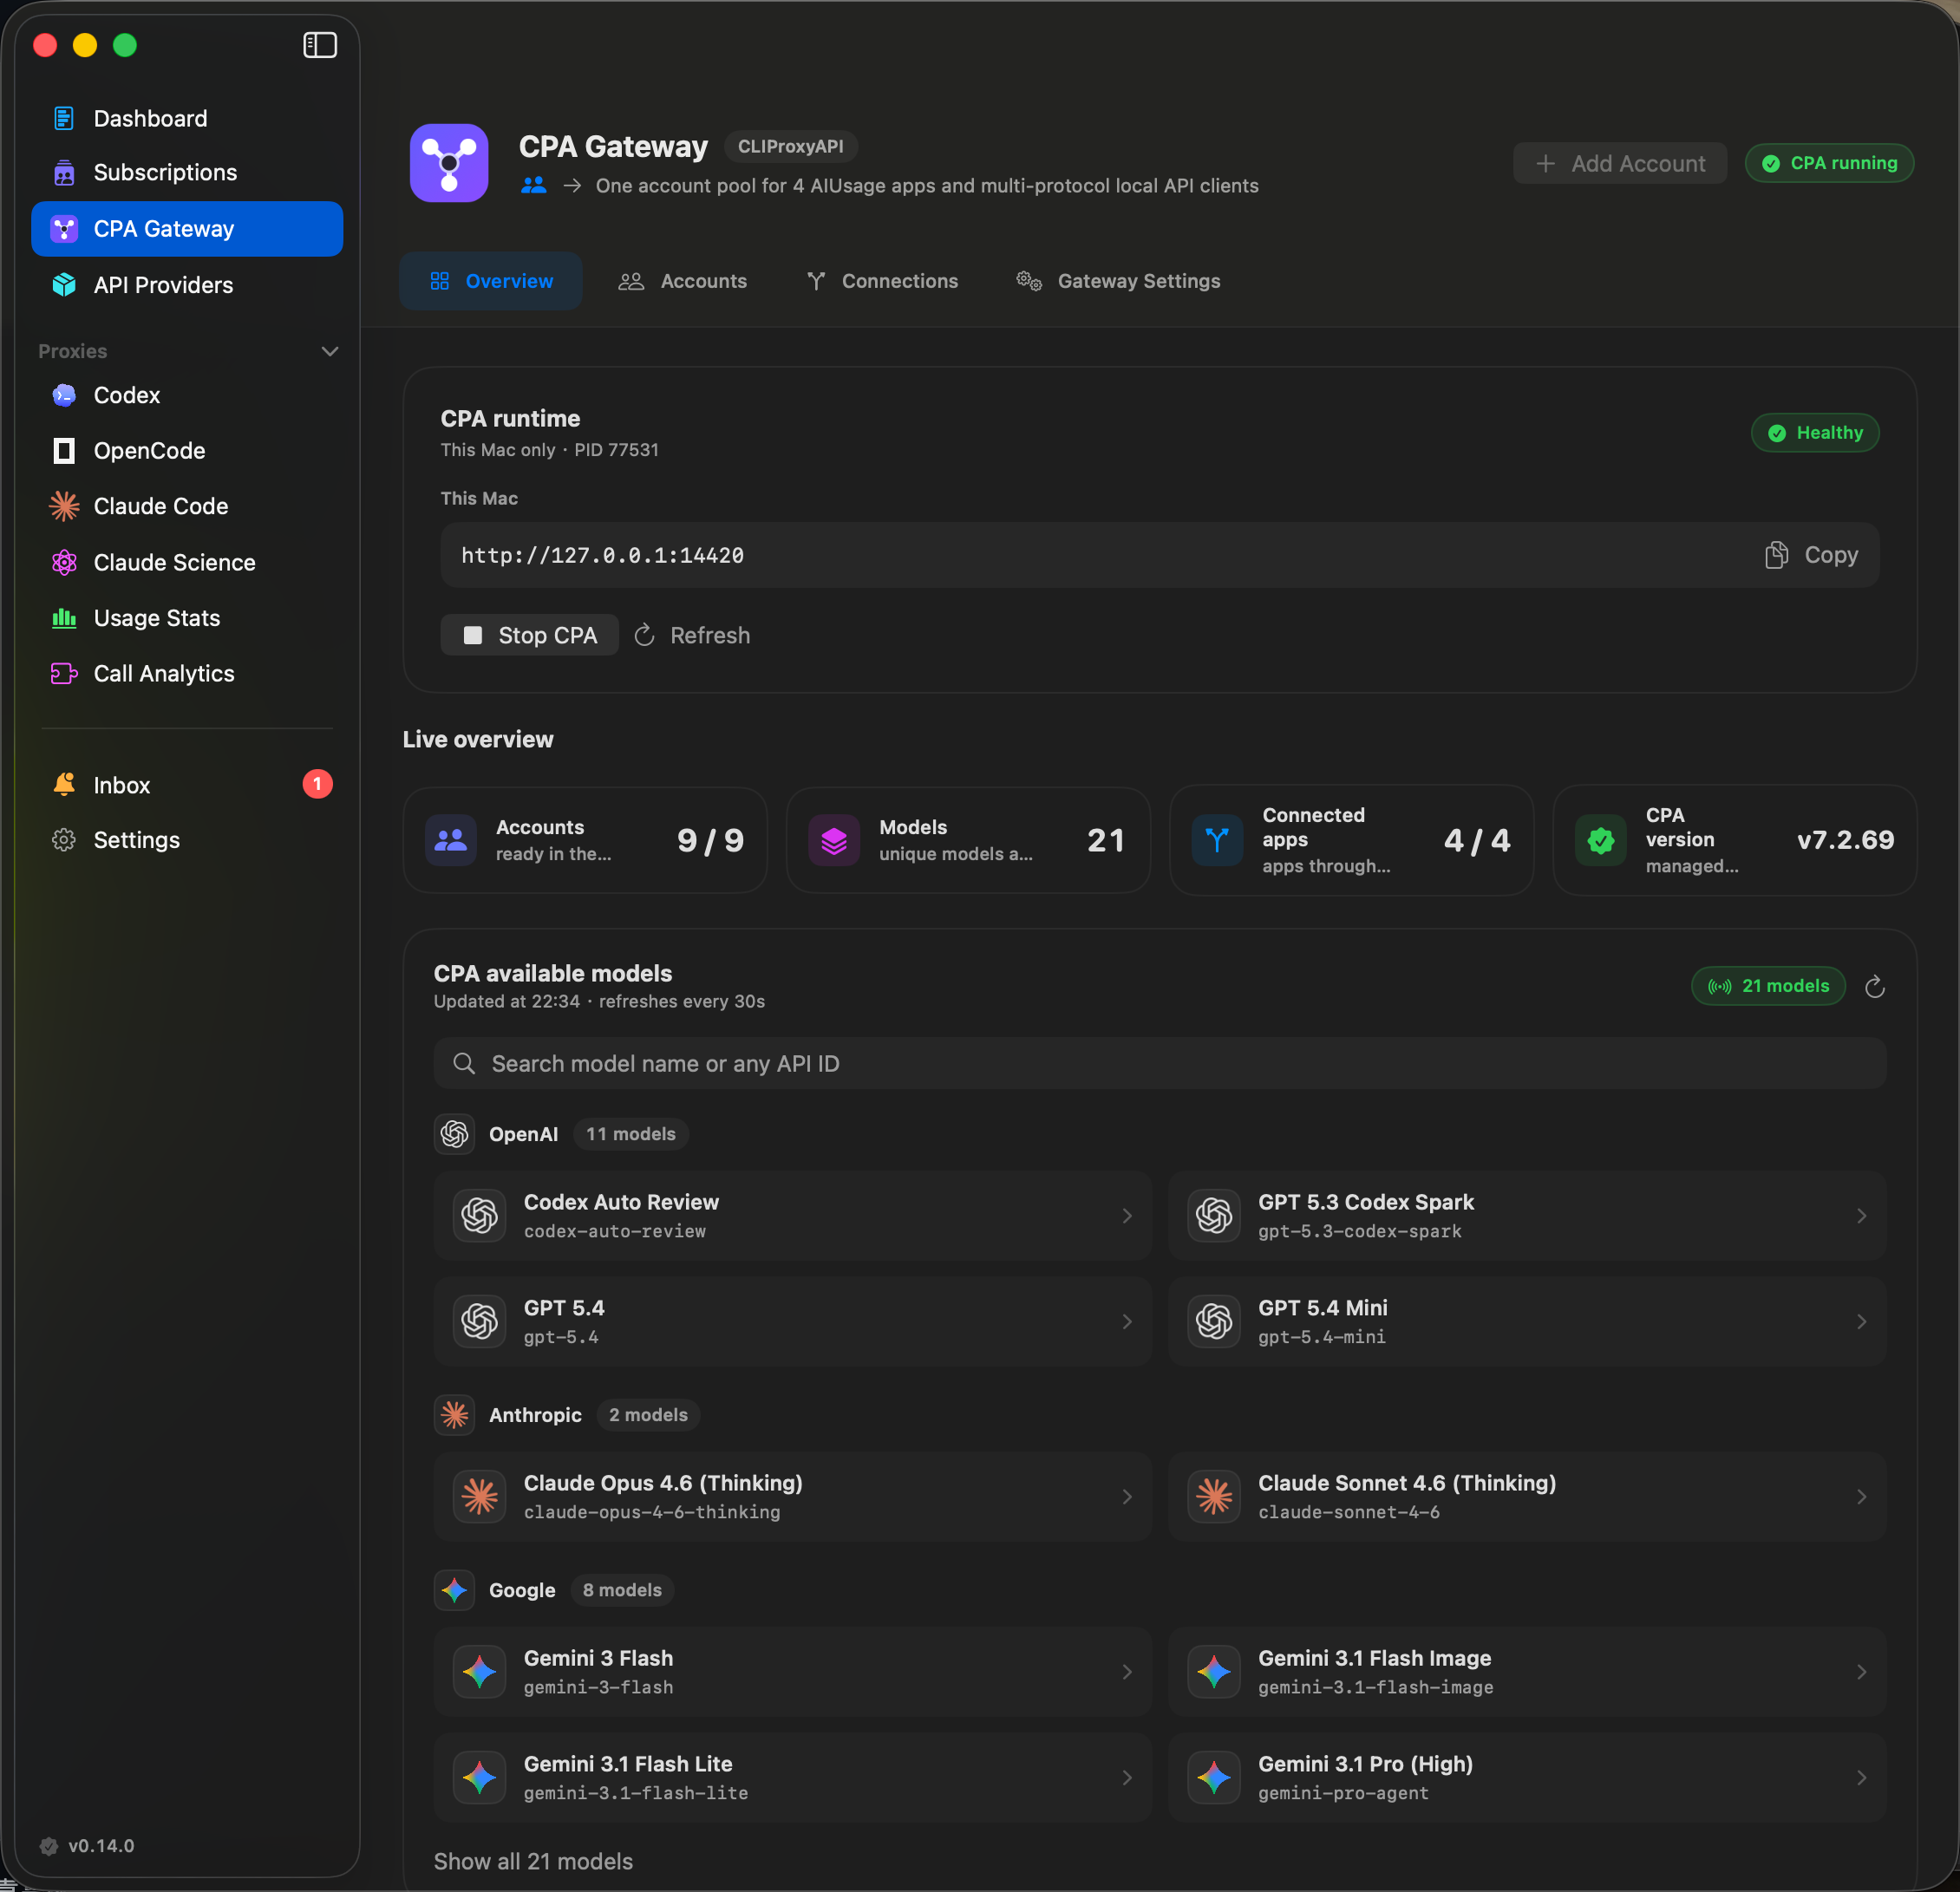Copy the local gateway URL
The width and height of the screenshot is (1960, 1892).
[x=1811, y=555]
